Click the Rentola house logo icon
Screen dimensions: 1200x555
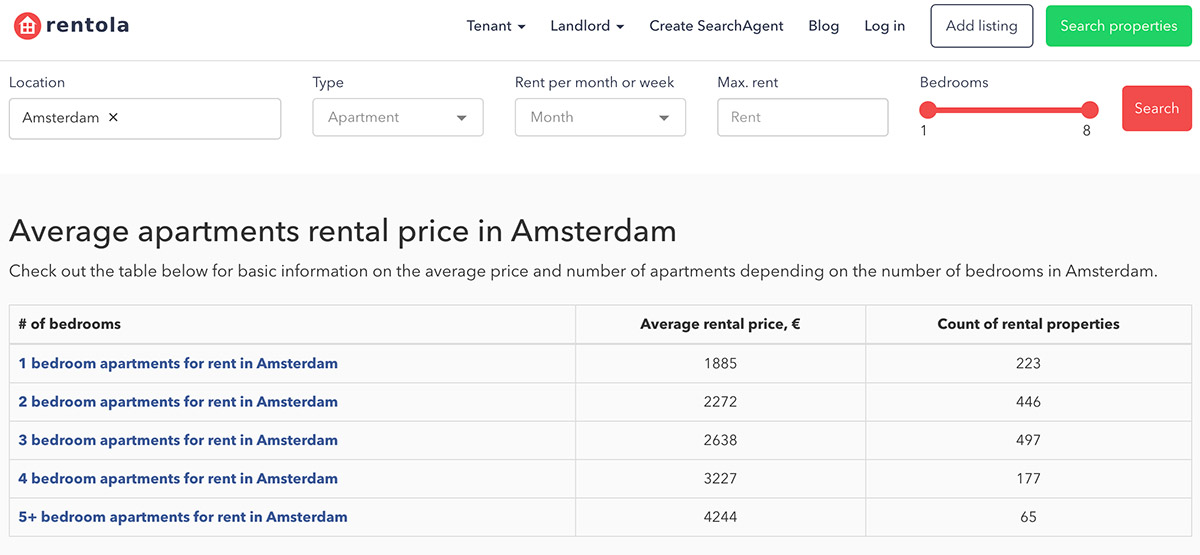click(27, 26)
